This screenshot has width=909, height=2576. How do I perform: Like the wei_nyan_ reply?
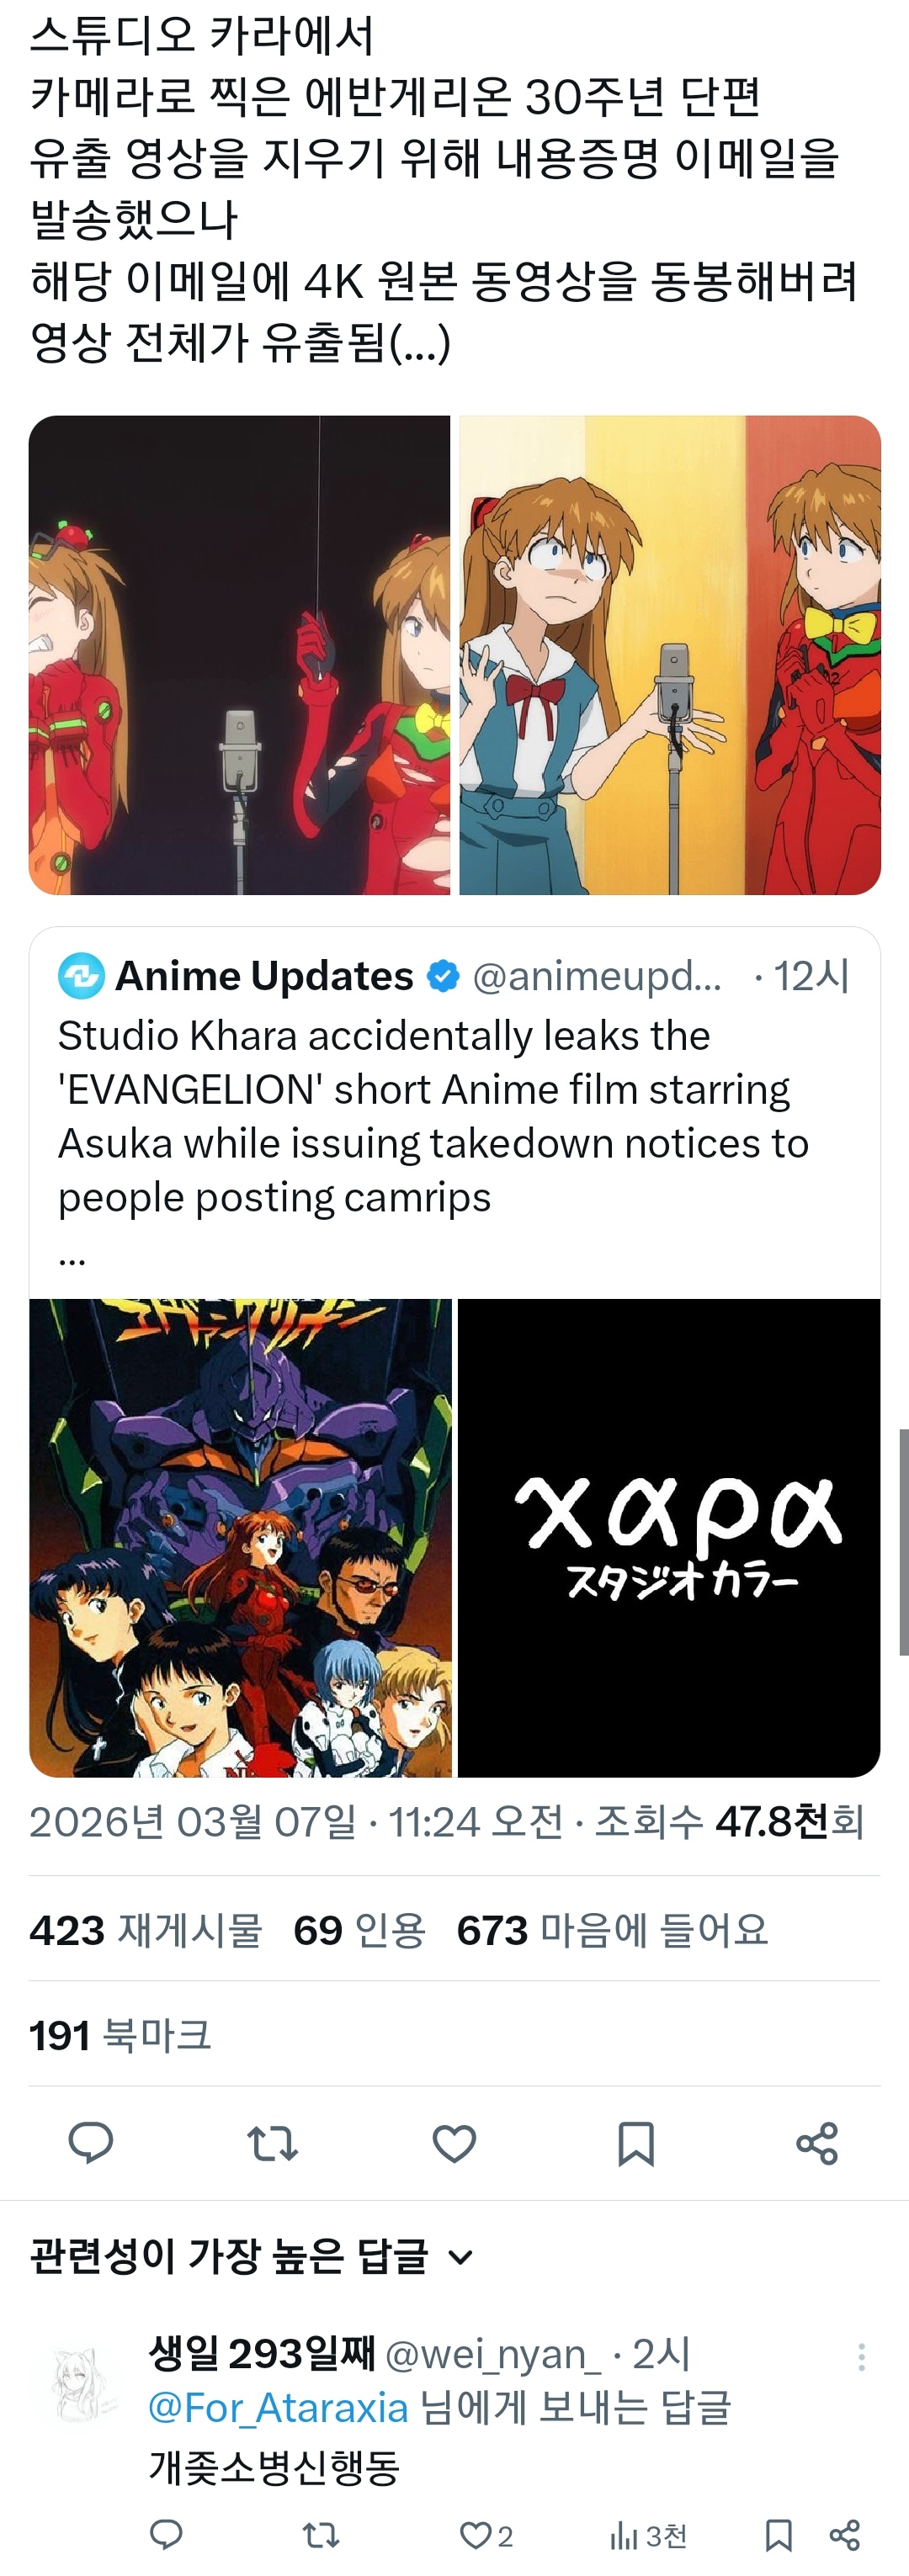pyautogui.click(x=486, y=2535)
